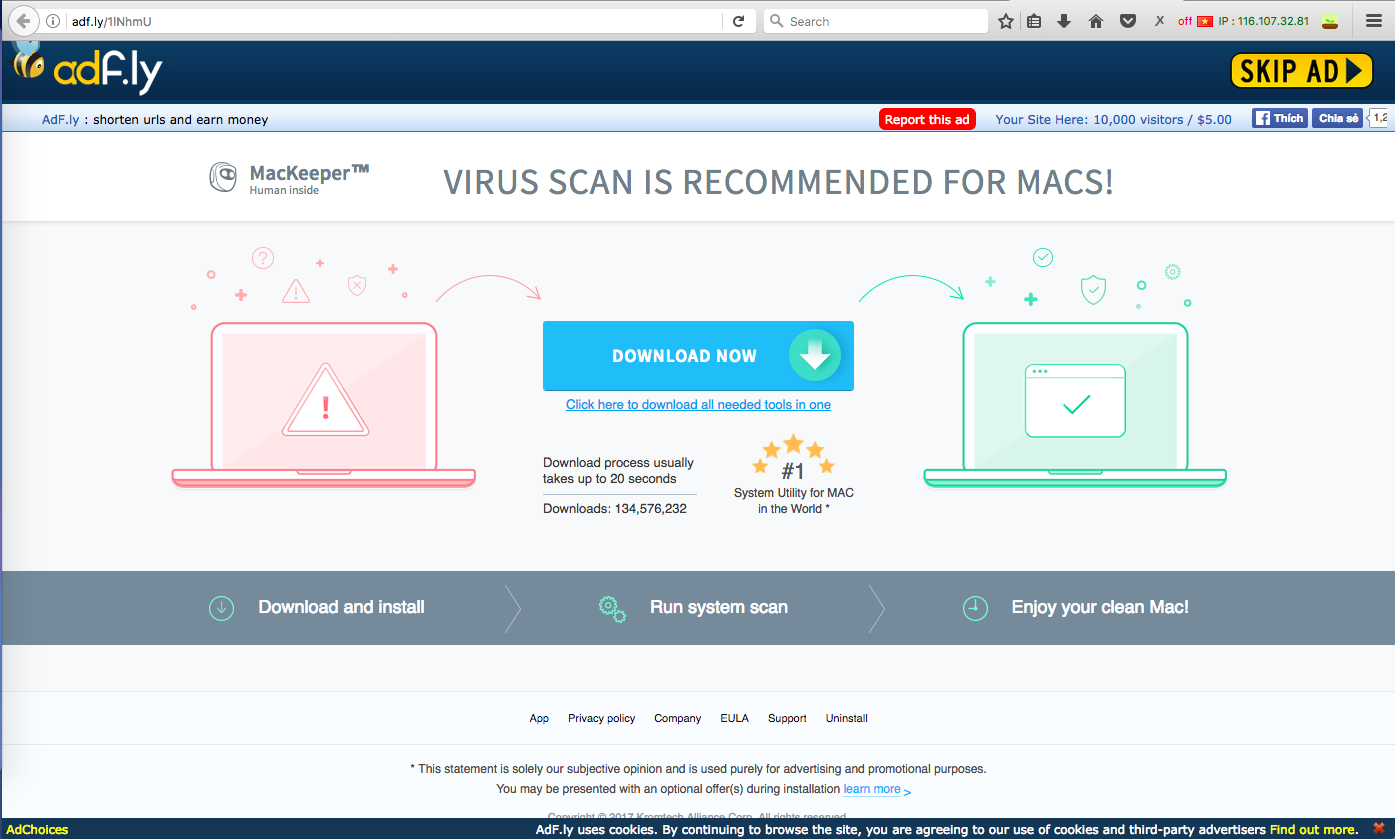Screen dimensions: 1395x839
Task: Open the Privacy policy footer link
Action: [x=602, y=718]
